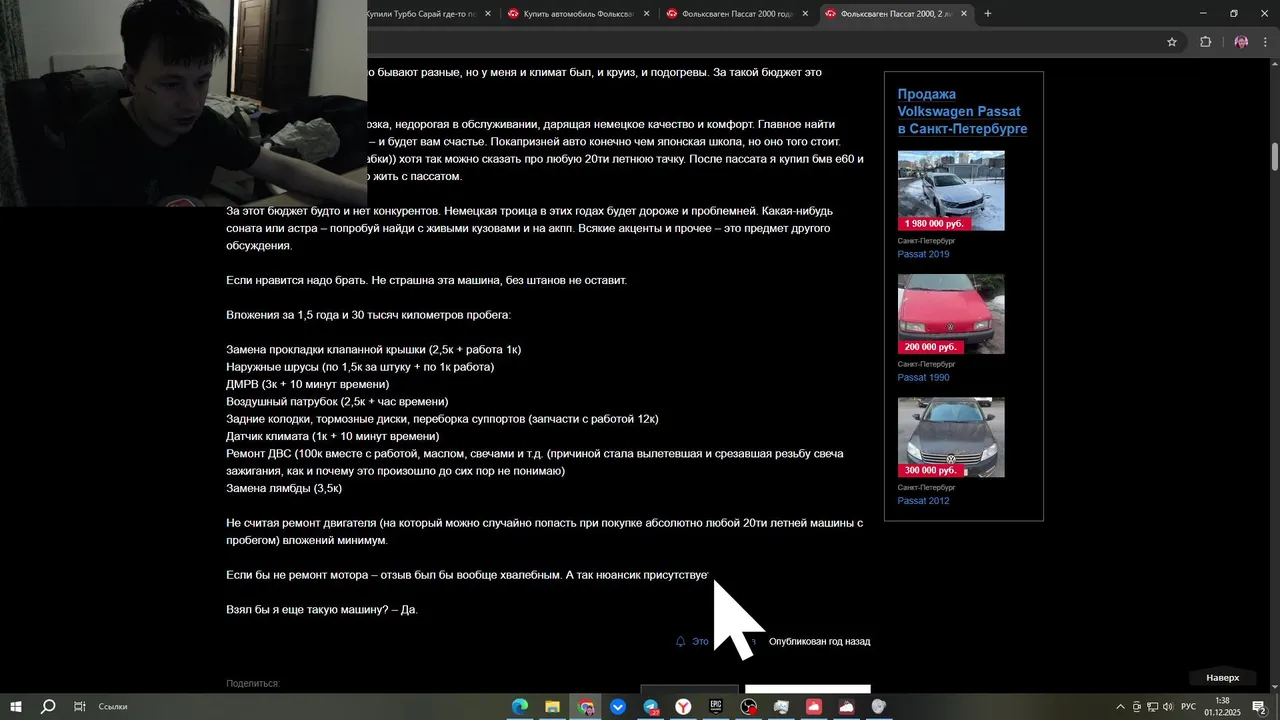This screenshot has width=1280, height=720.
Task: Click the '300 000 руб.' price tag
Action: tap(930, 470)
